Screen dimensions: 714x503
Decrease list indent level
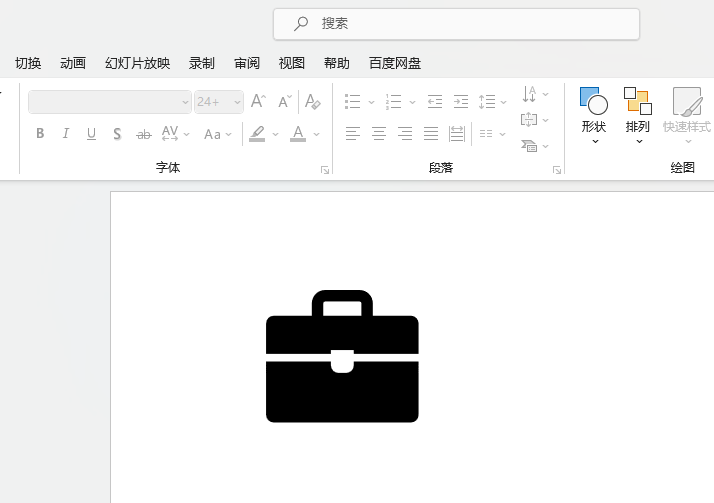click(435, 102)
